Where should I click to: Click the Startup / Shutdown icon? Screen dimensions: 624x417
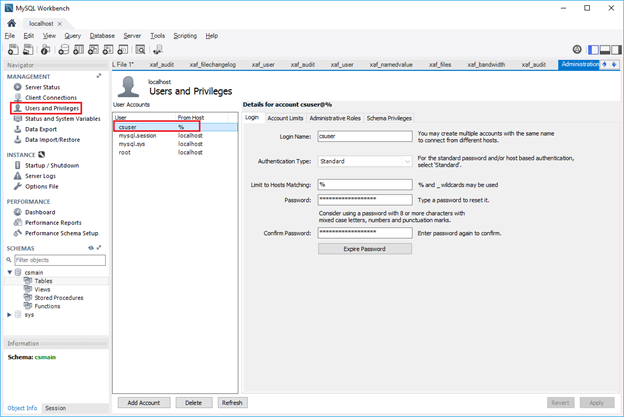[x=18, y=165]
